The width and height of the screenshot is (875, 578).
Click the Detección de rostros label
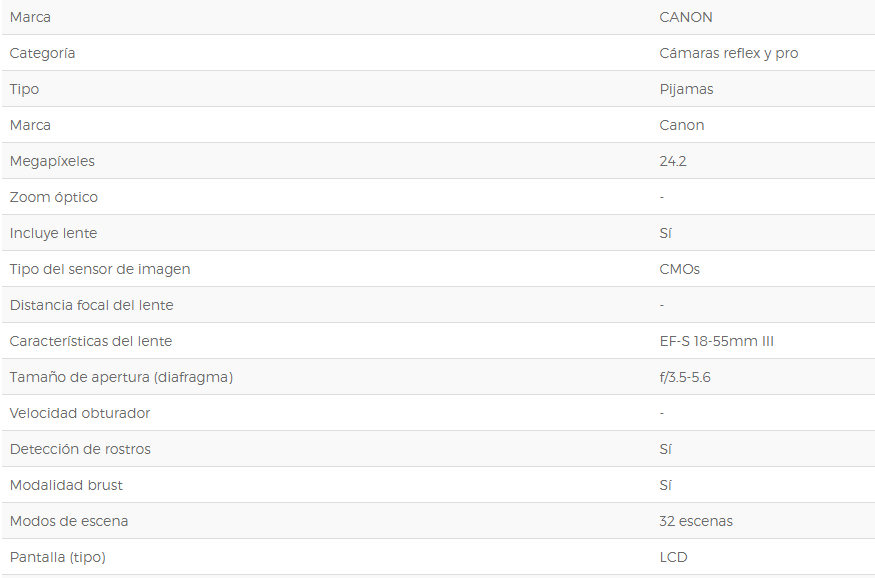80,449
